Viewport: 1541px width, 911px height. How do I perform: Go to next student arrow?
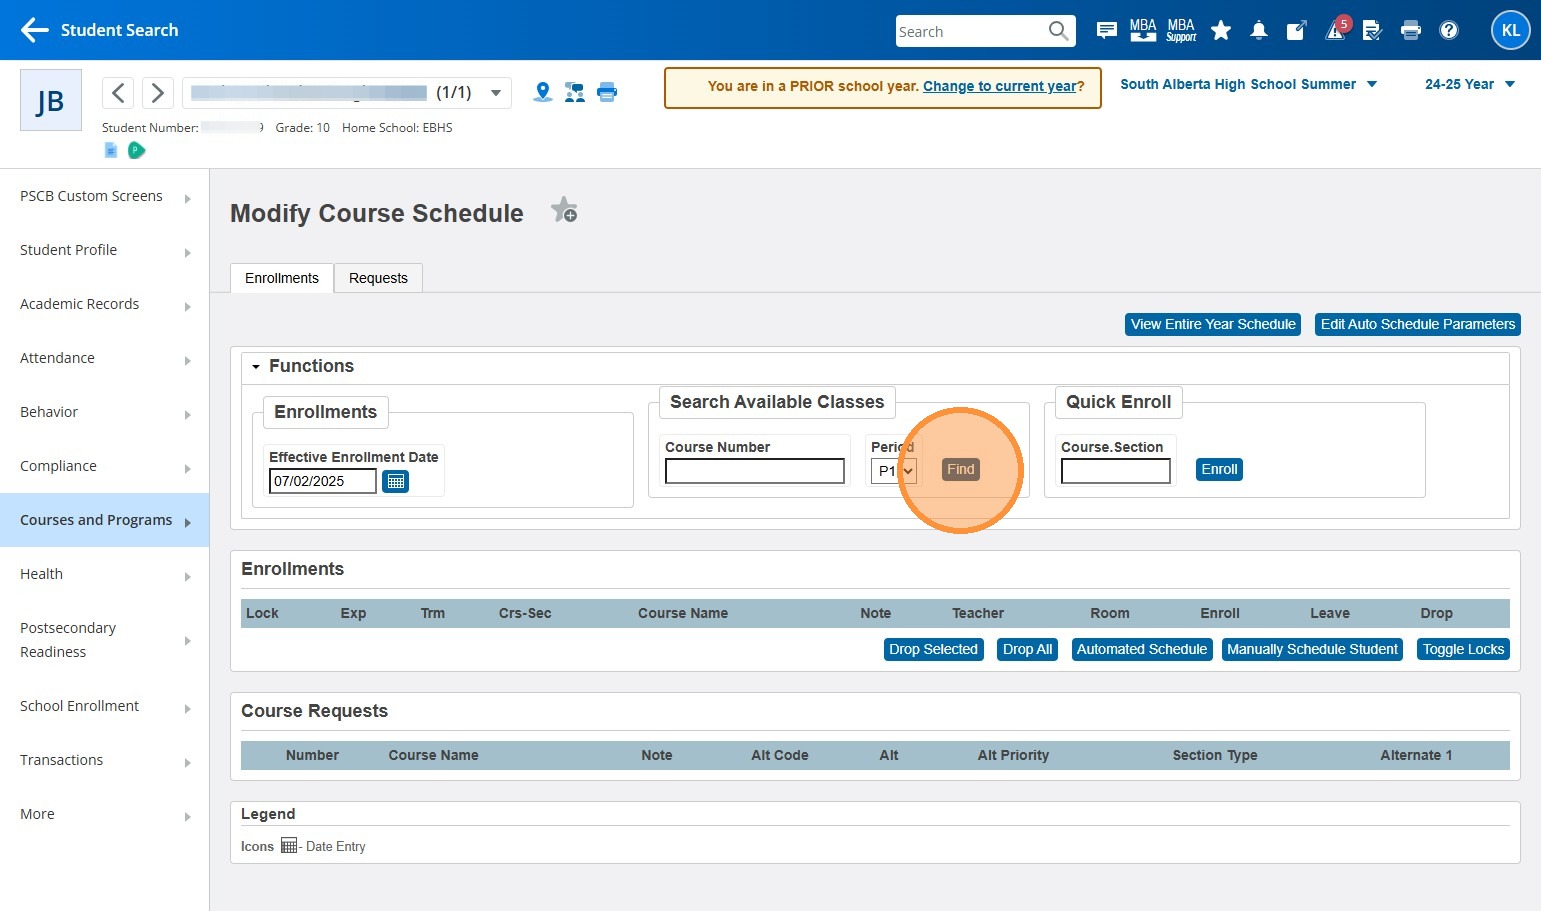(157, 93)
